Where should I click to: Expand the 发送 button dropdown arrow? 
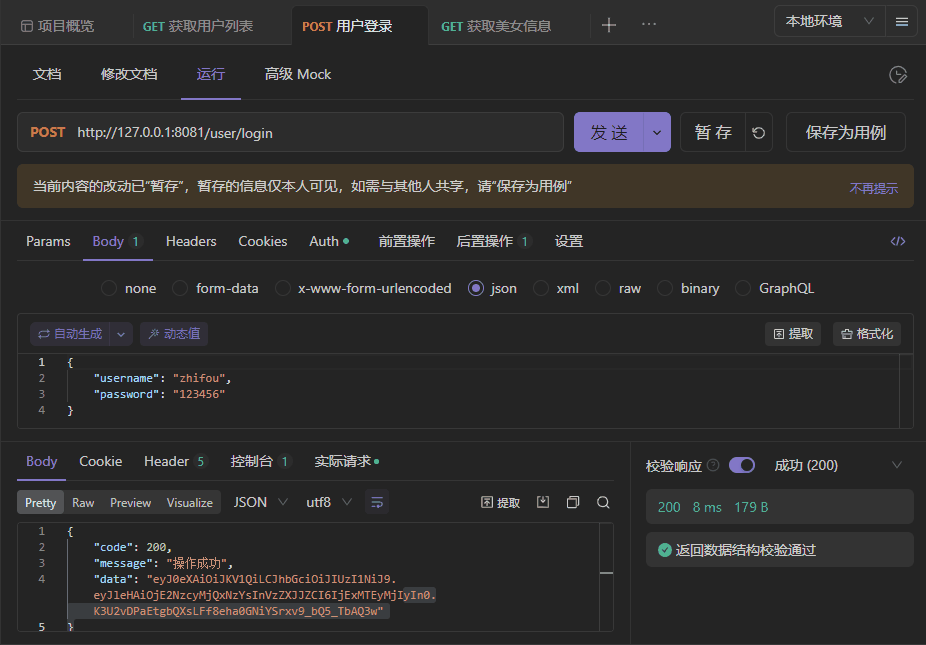coord(657,132)
